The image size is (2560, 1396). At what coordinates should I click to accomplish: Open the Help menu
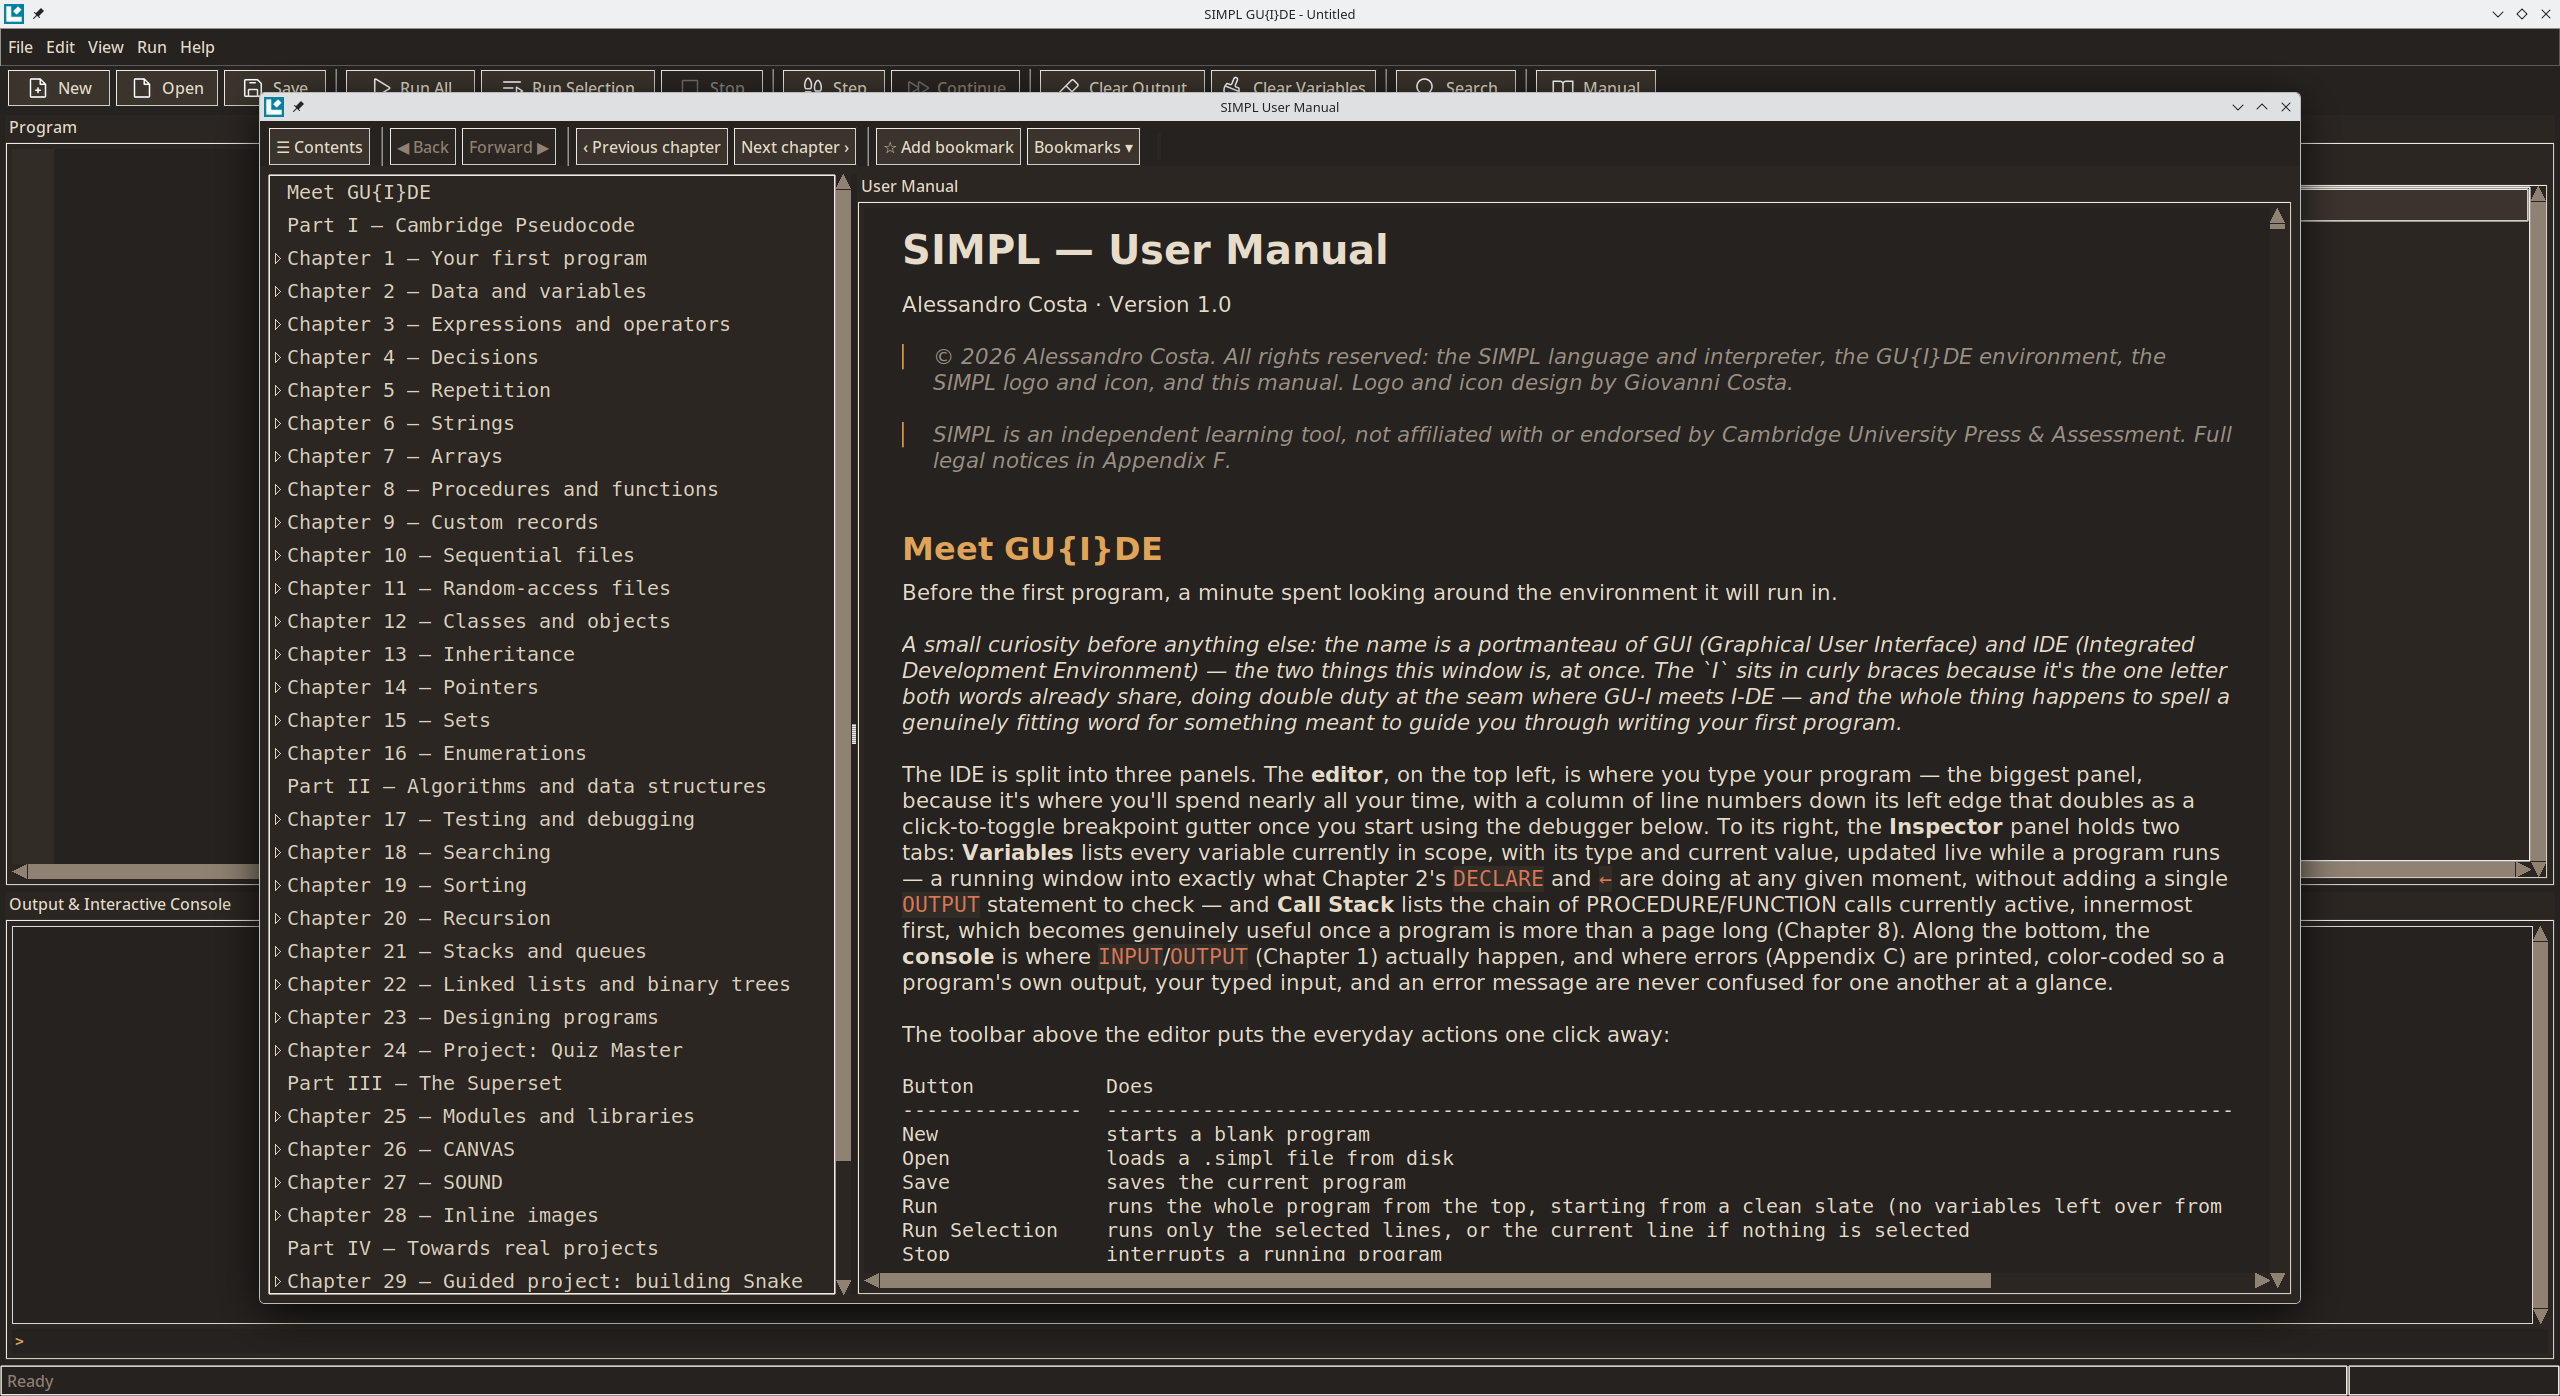click(x=197, y=47)
